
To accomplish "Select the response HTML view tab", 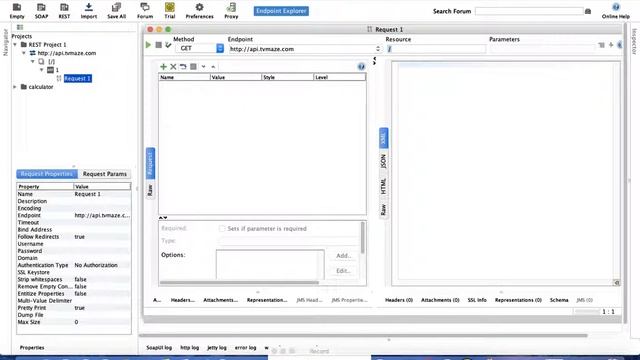I will [383, 186].
